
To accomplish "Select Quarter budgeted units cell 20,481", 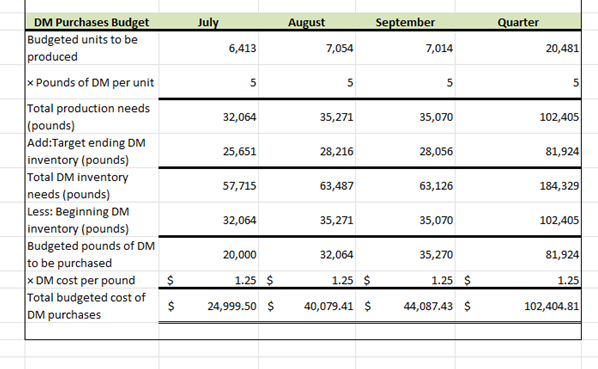I will [x=518, y=48].
